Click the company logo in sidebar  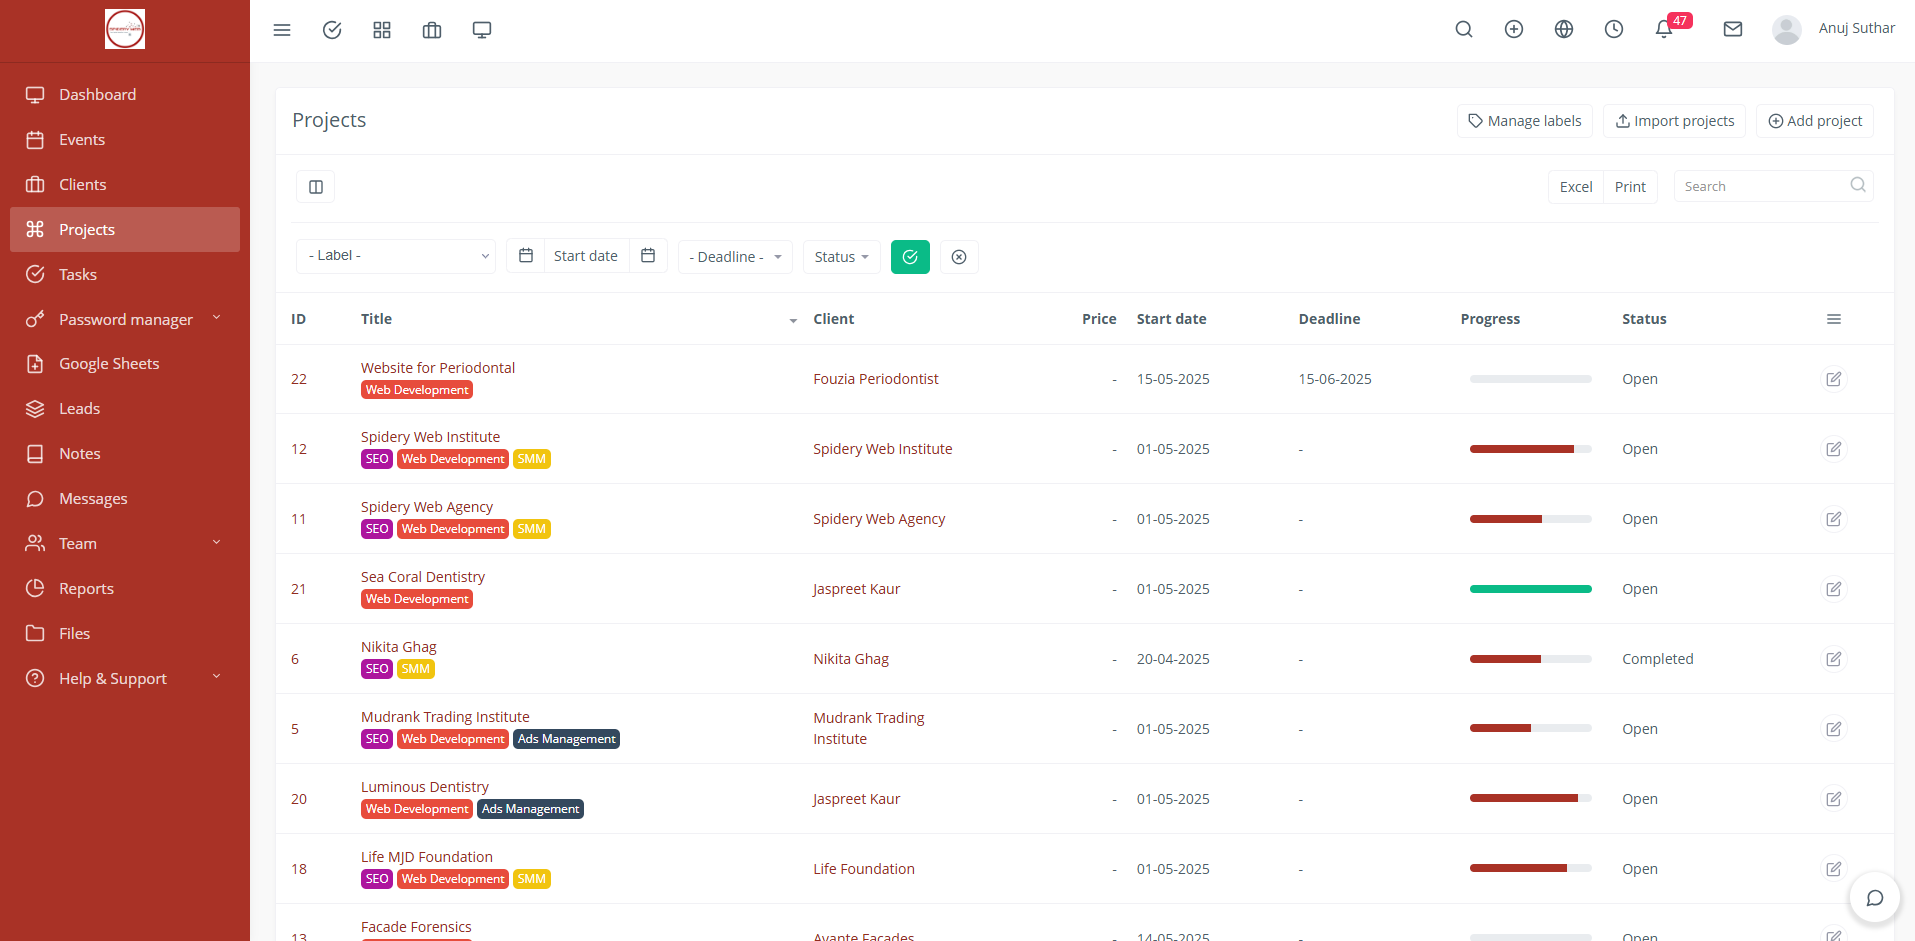click(x=125, y=29)
